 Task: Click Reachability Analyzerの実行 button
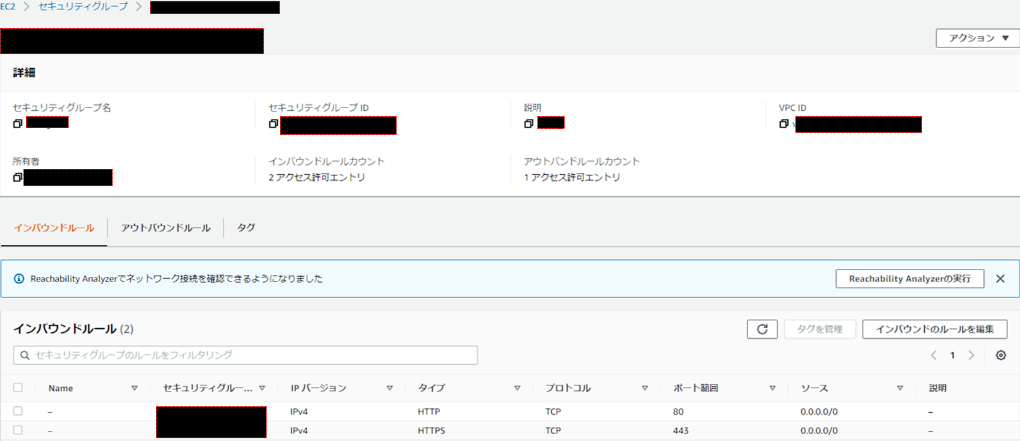pos(909,279)
